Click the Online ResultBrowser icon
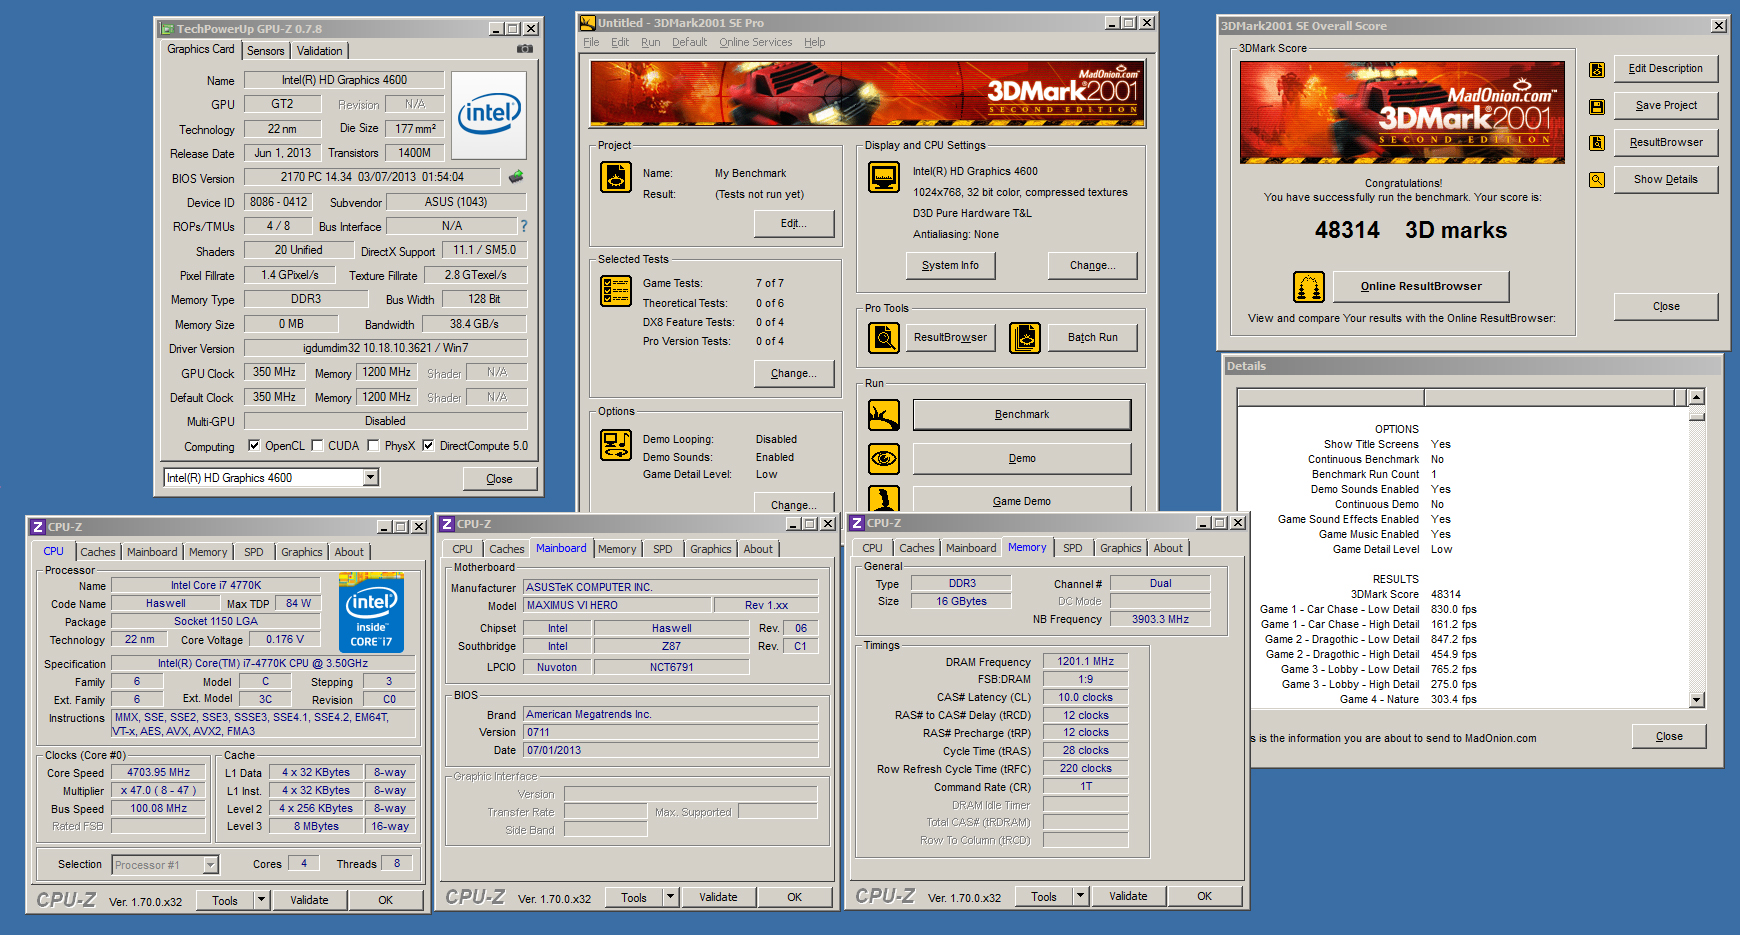Viewport: 1740px width, 935px height. point(1309,287)
